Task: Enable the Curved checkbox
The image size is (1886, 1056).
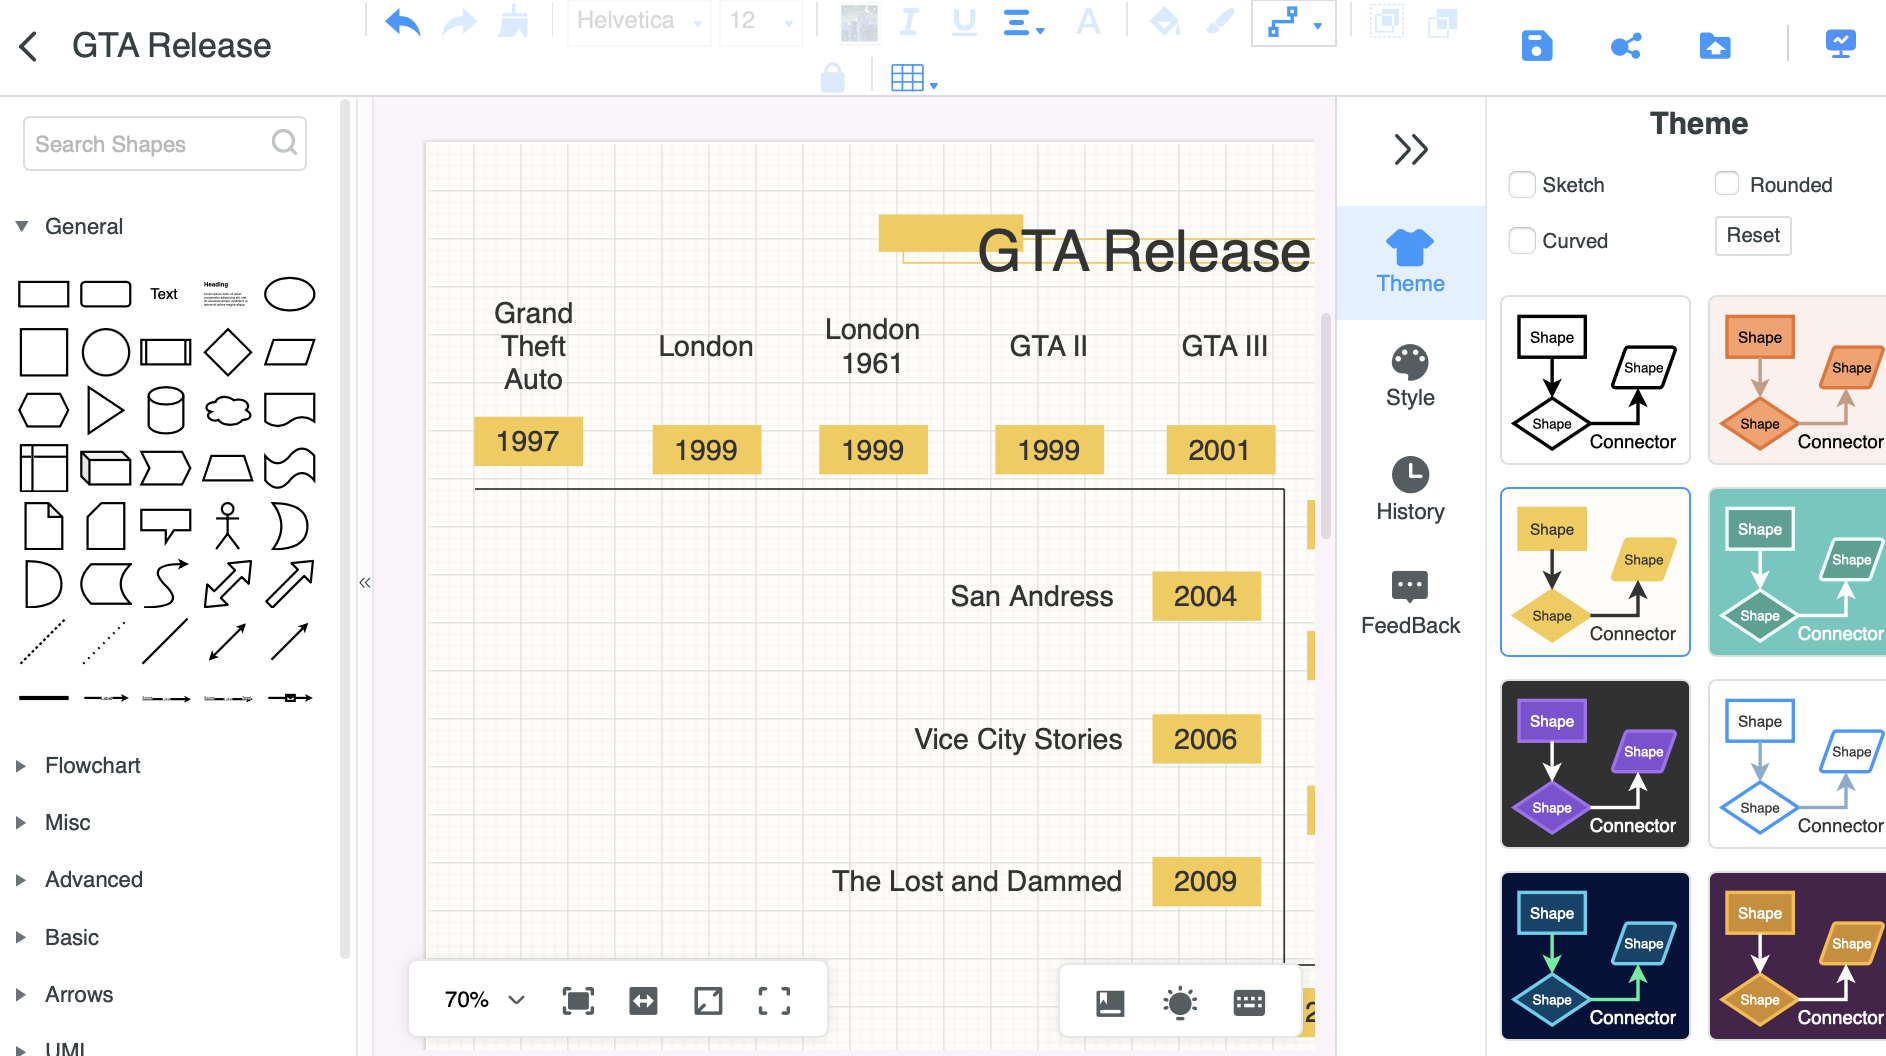Action: click(1522, 241)
